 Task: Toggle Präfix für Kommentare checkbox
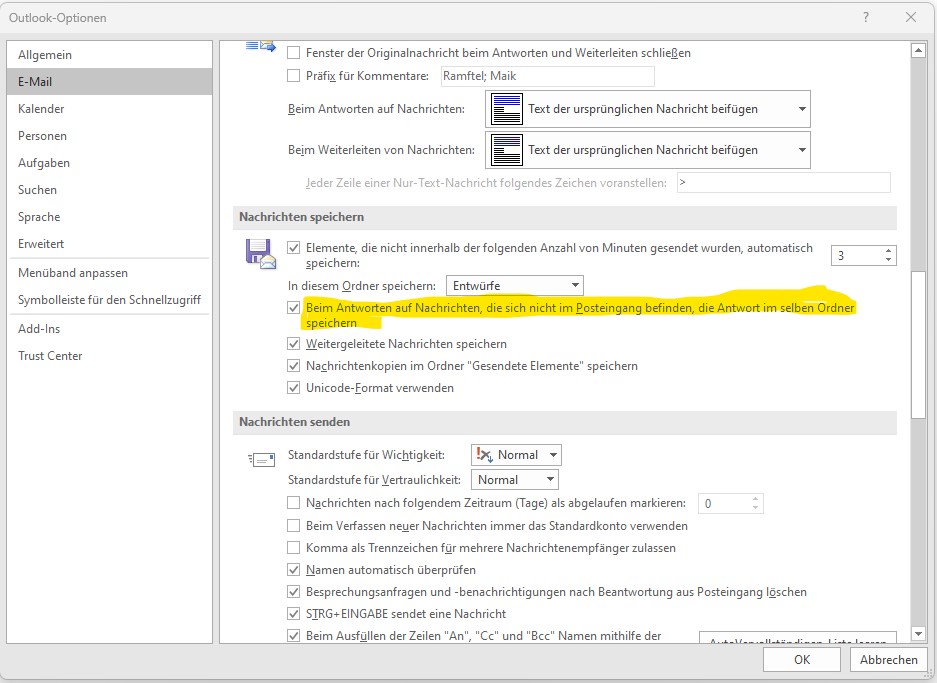(293, 76)
